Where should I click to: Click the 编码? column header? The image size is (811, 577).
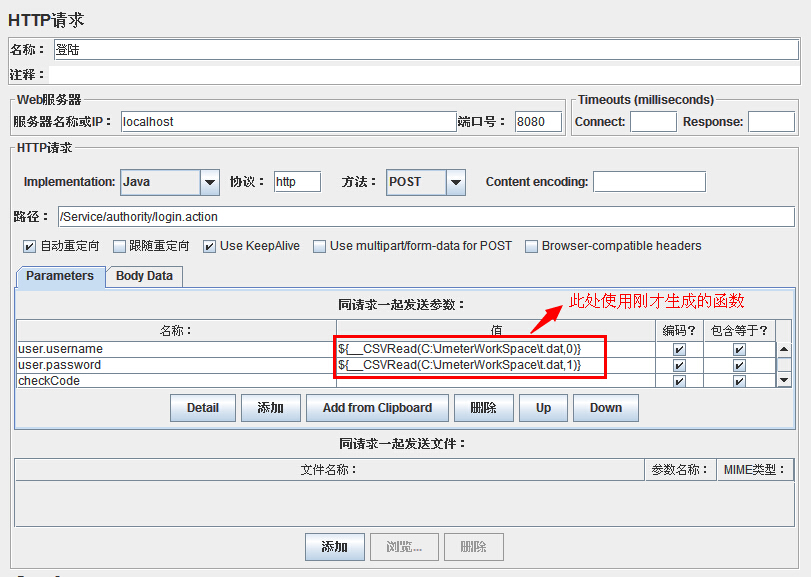[x=679, y=330]
